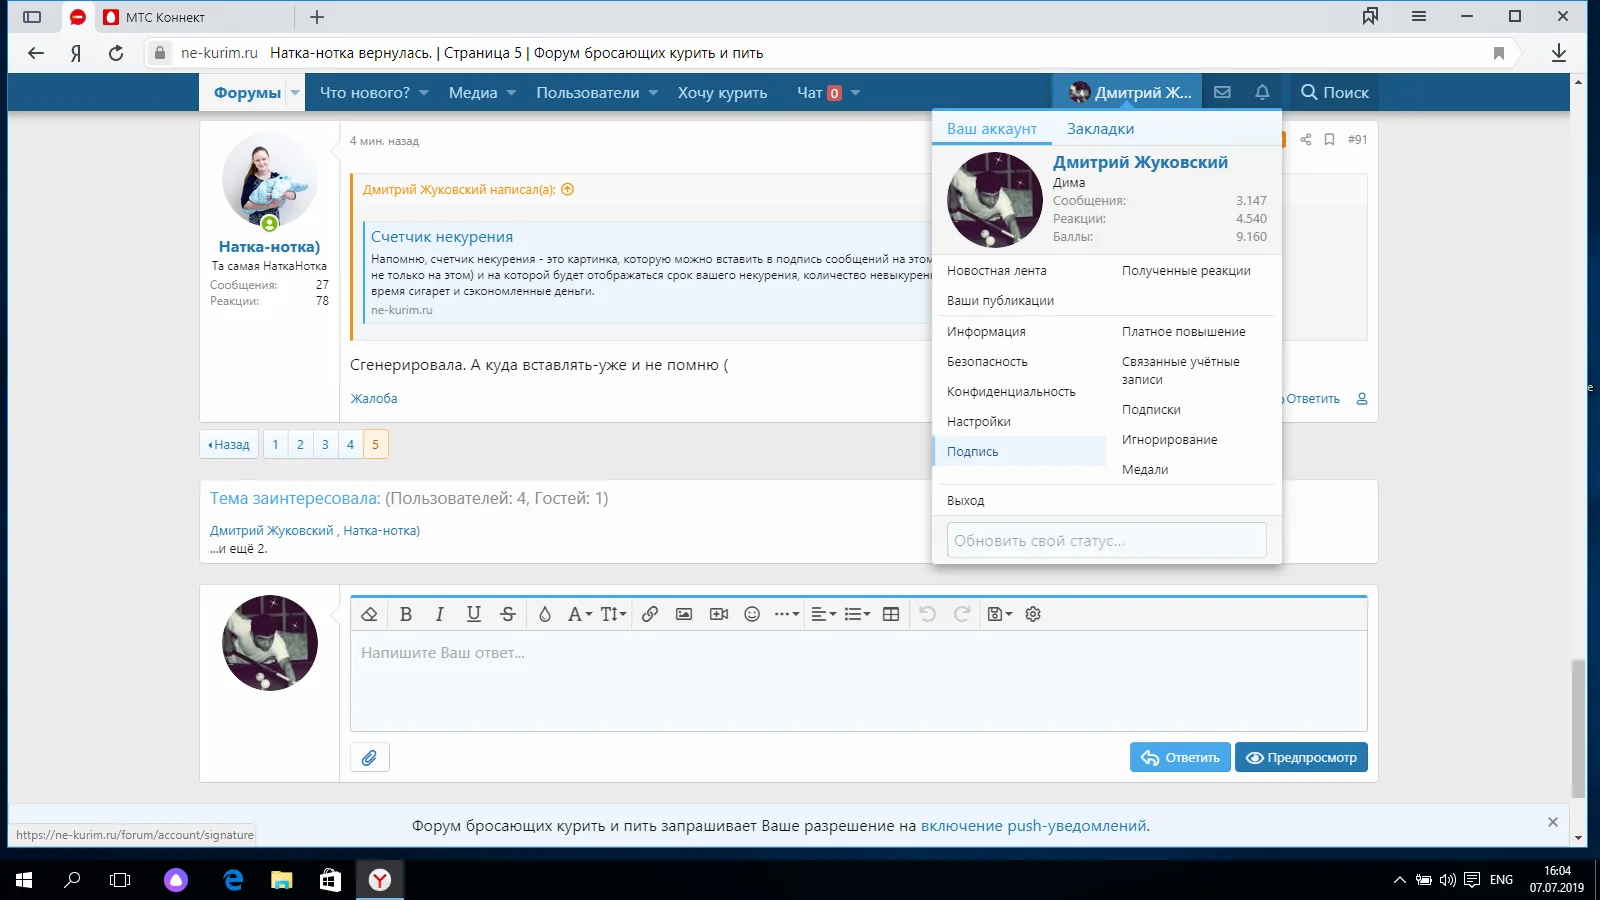Expand the Пользователи dropdown arrow
This screenshot has height=900, width=1600.
[653, 93]
